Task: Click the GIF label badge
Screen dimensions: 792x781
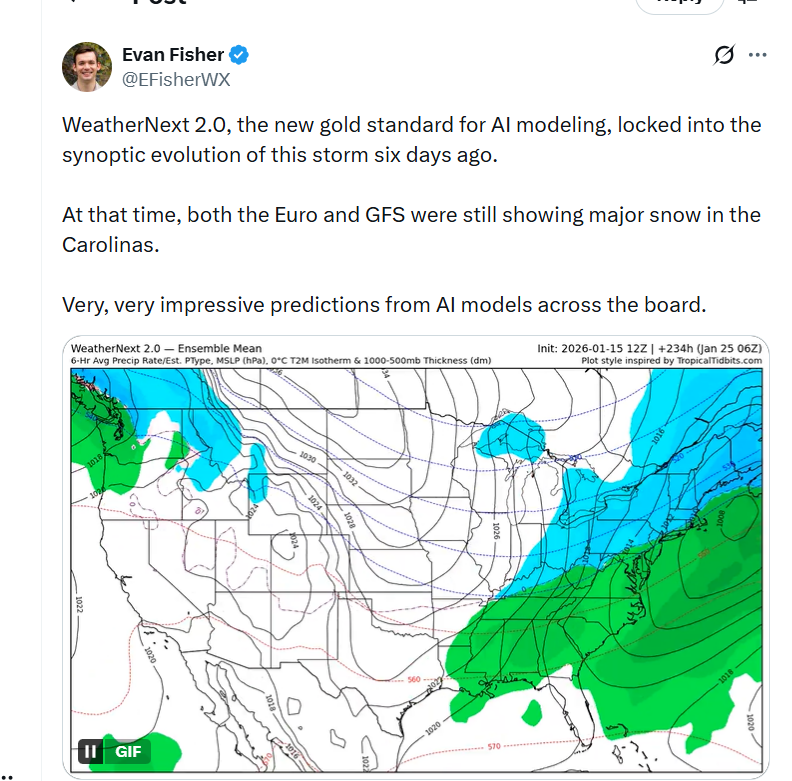Action: (x=129, y=751)
